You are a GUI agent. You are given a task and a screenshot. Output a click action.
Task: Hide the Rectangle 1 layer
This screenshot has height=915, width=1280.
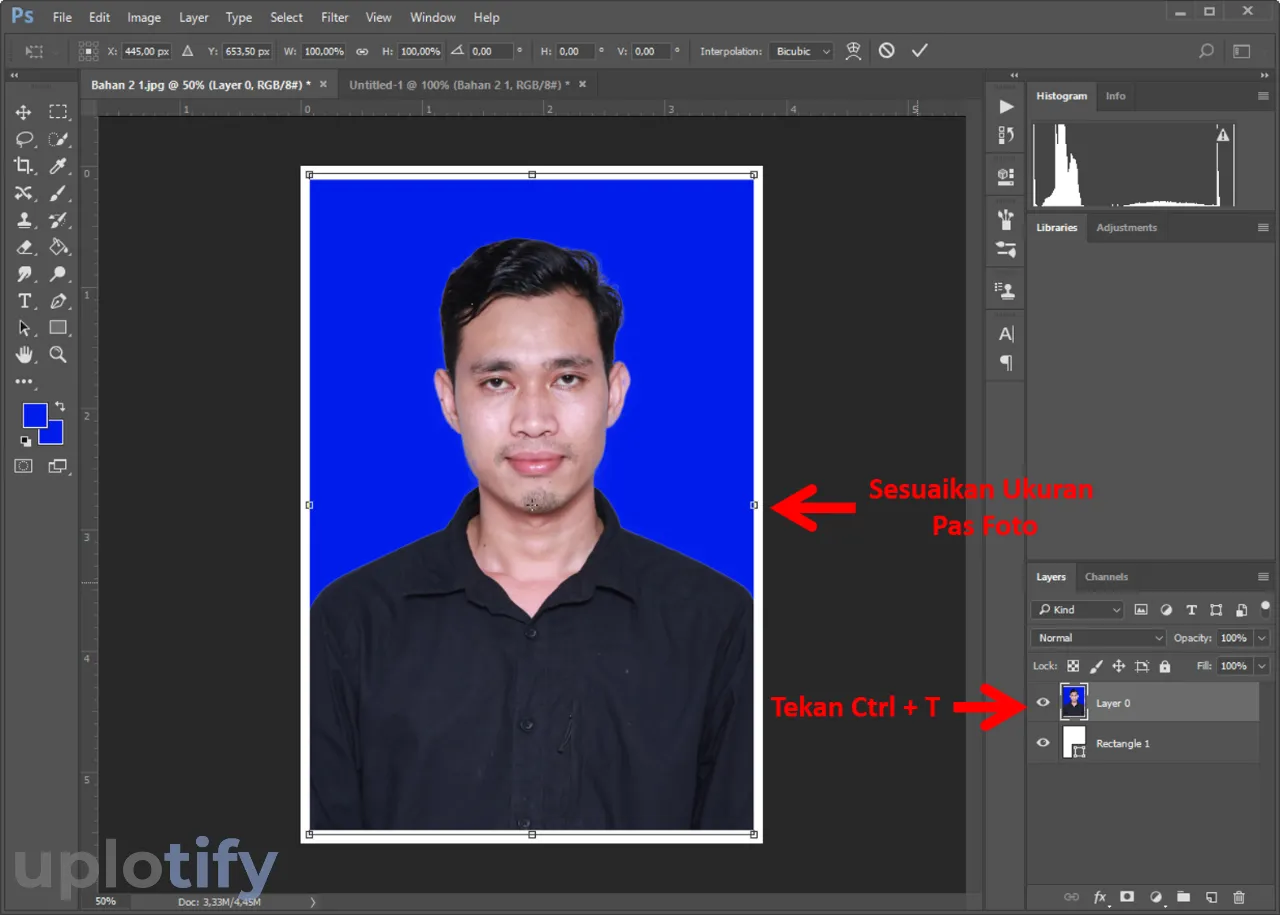[1043, 743]
